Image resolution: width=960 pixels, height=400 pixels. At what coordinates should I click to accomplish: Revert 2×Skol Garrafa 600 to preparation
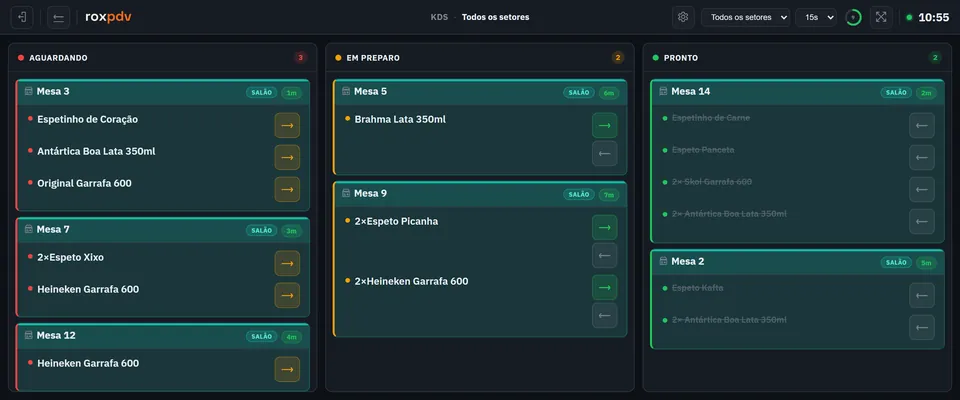(x=921, y=189)
